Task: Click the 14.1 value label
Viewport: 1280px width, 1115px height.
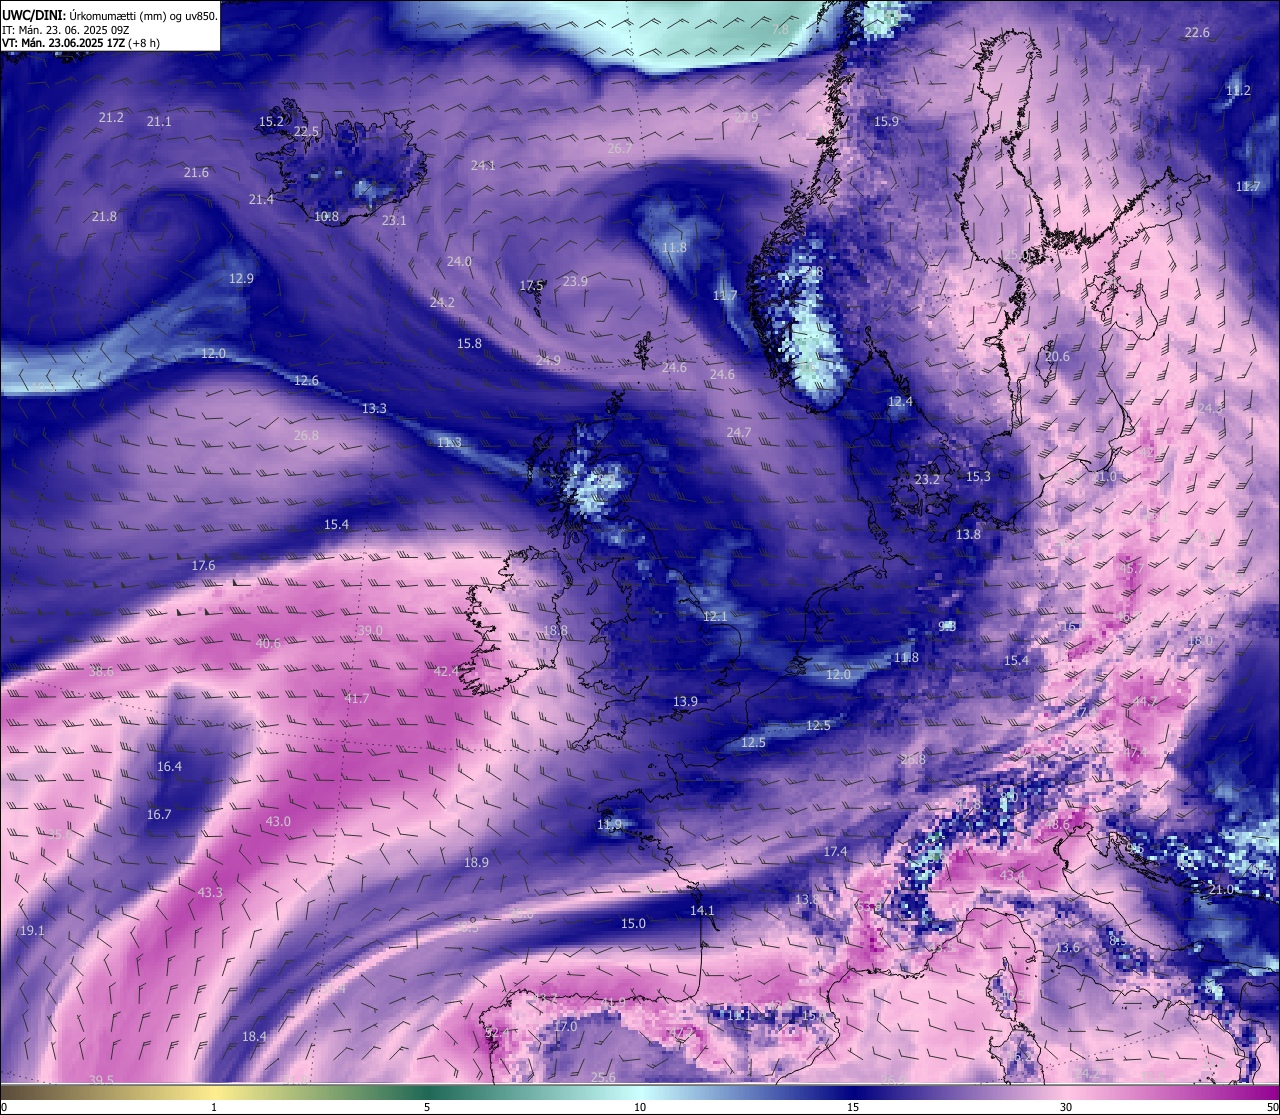Action: [702, 911]
